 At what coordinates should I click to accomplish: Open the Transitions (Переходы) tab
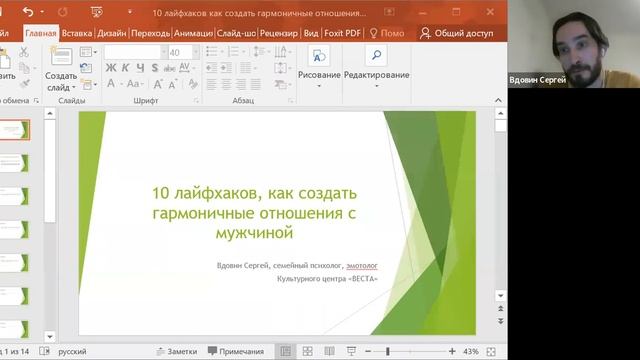[151, 33]
